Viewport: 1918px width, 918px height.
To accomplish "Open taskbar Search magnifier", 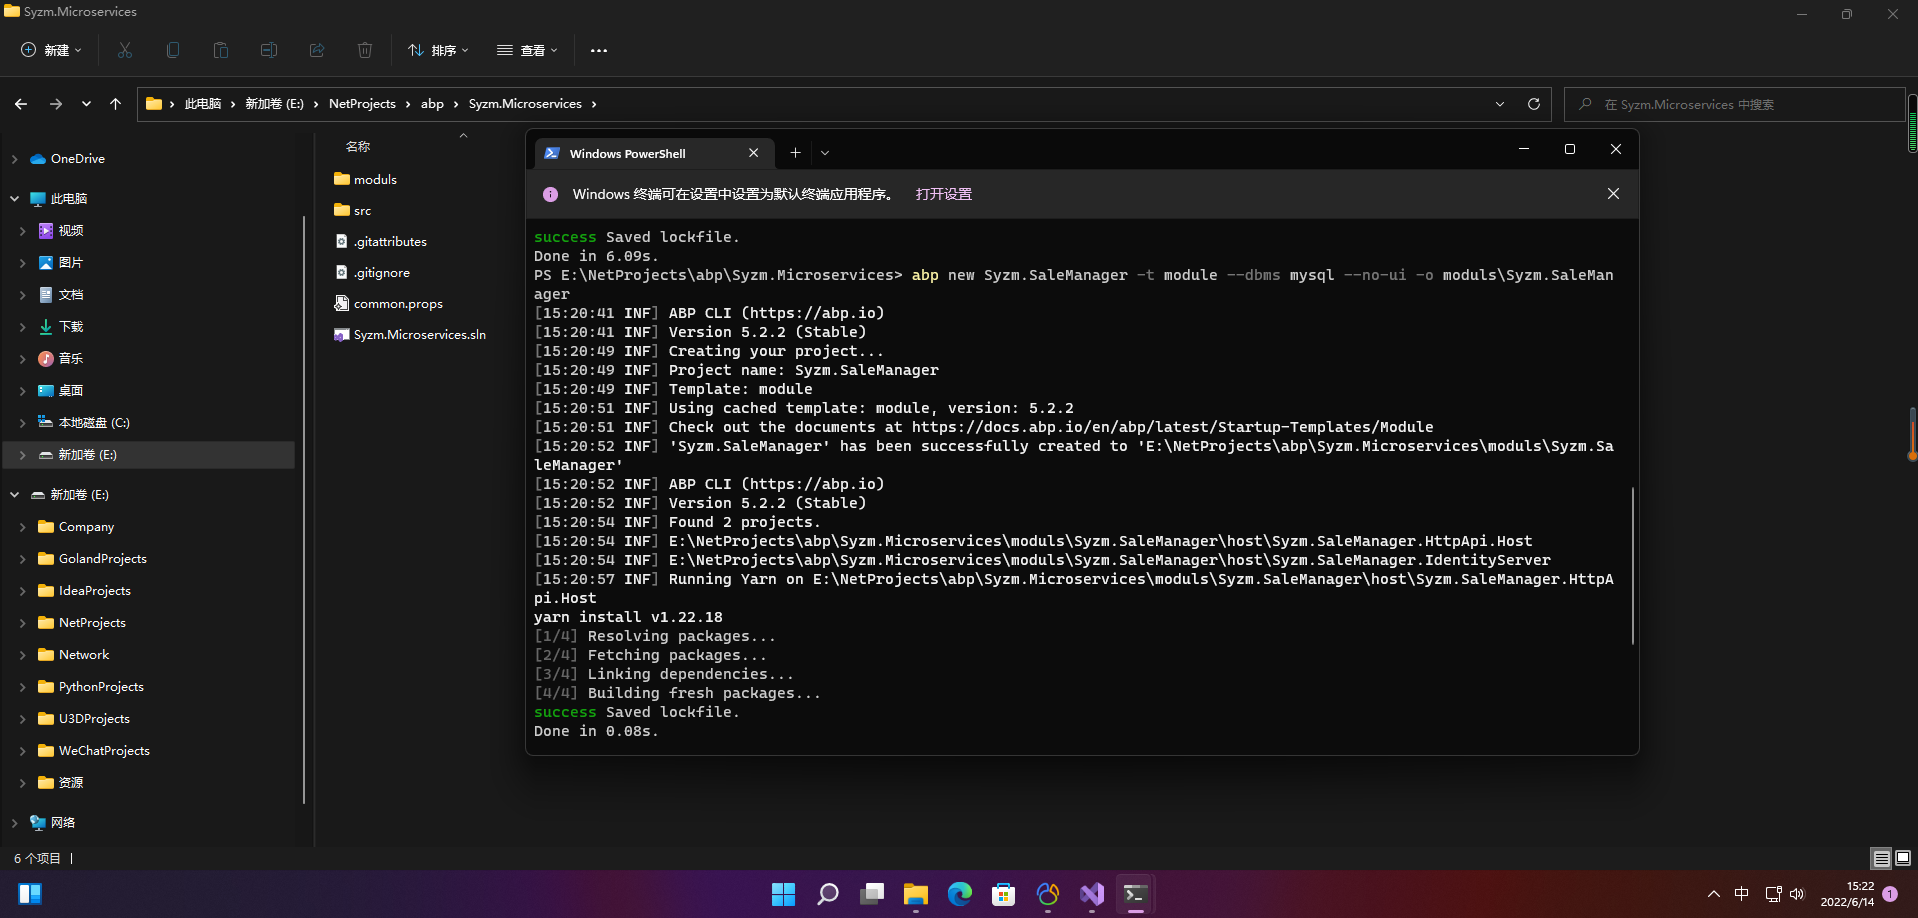I will [x=828, y=894].
